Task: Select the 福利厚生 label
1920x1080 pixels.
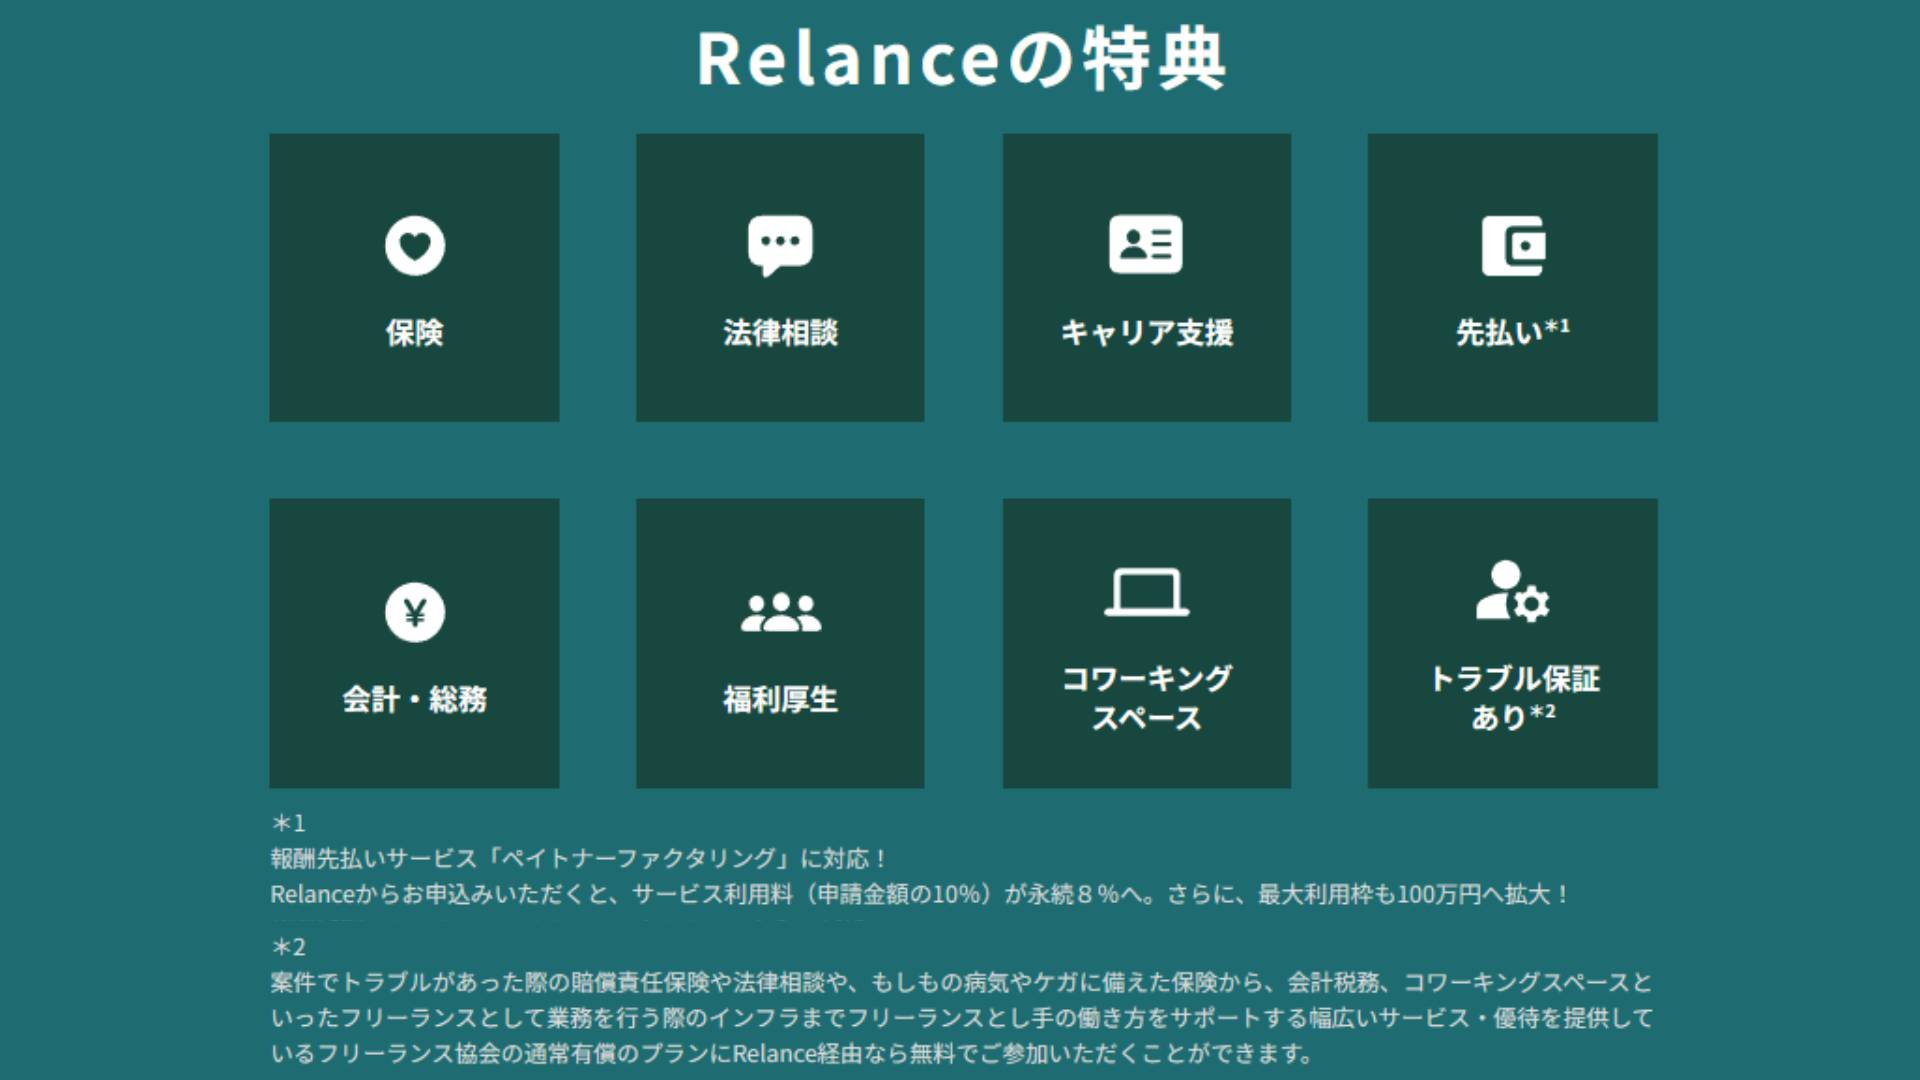Action: click(x=780, y=699)
